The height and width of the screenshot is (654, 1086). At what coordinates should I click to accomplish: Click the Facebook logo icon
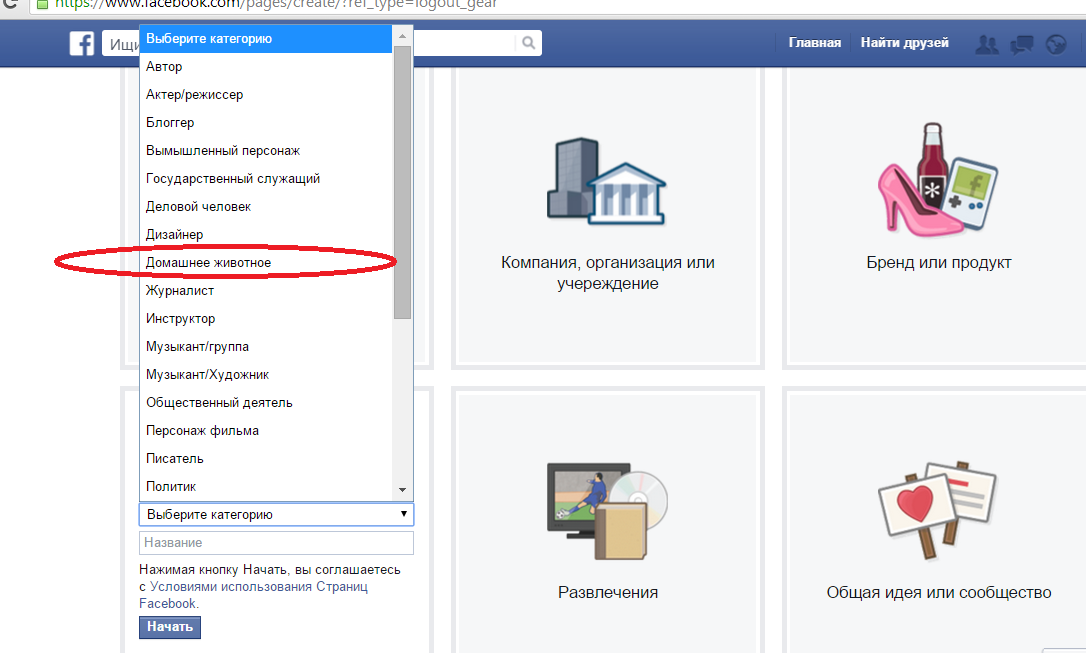[82, 44]
